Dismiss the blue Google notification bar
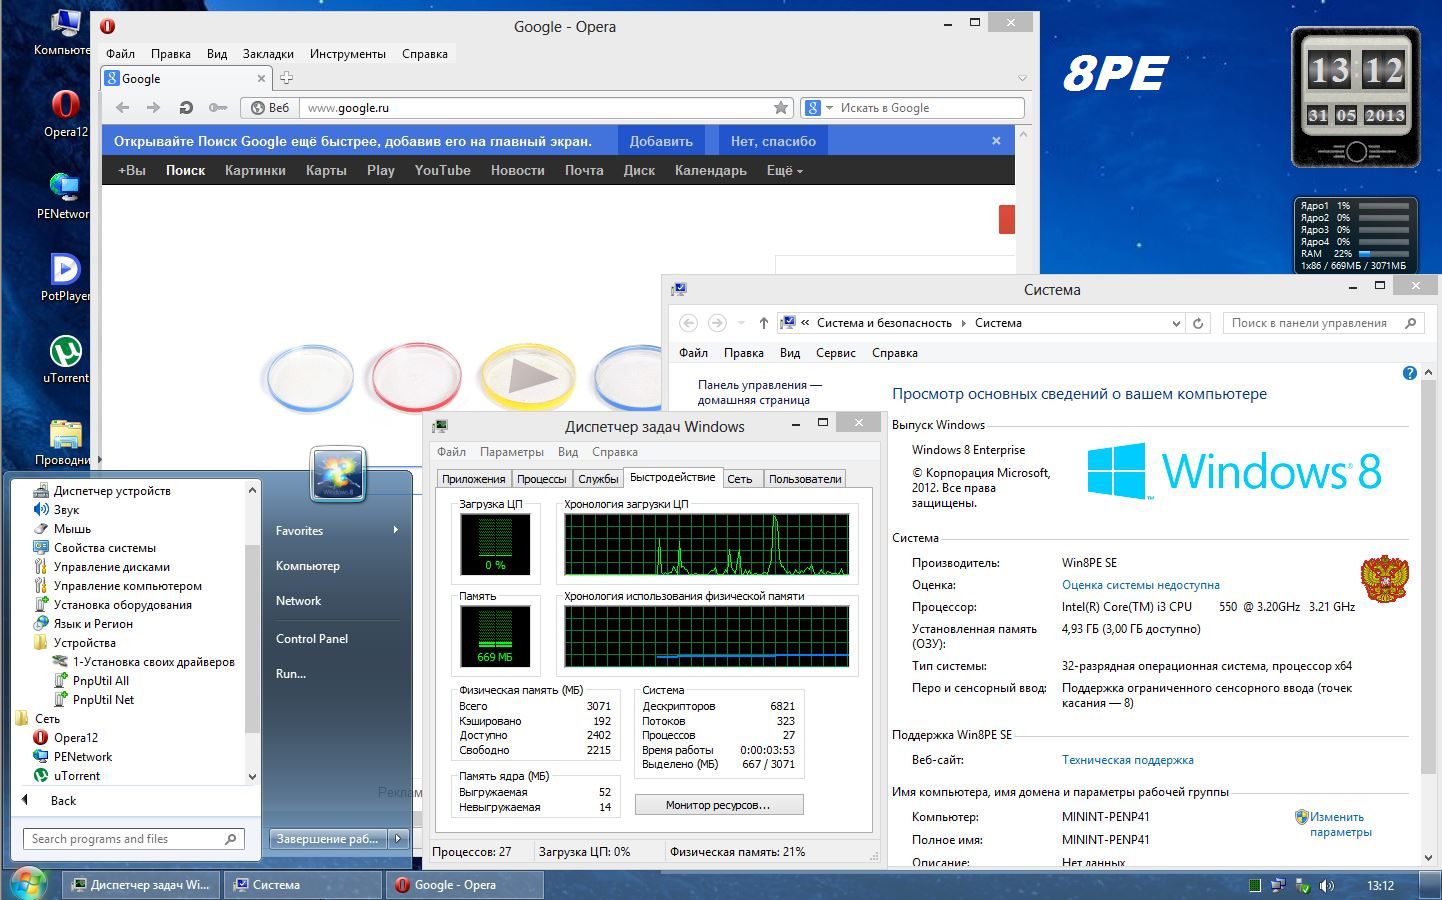Image resolution: width=1442 pixels, height=900 pixels. (x=996, y=141)
